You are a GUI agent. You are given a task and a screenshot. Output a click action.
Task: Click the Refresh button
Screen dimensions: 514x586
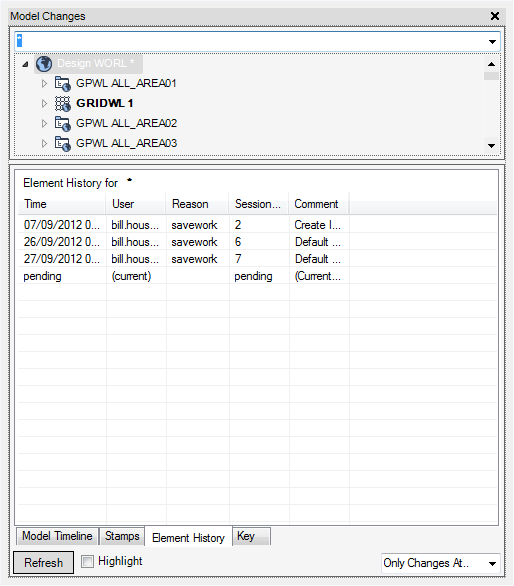[43, 562]
